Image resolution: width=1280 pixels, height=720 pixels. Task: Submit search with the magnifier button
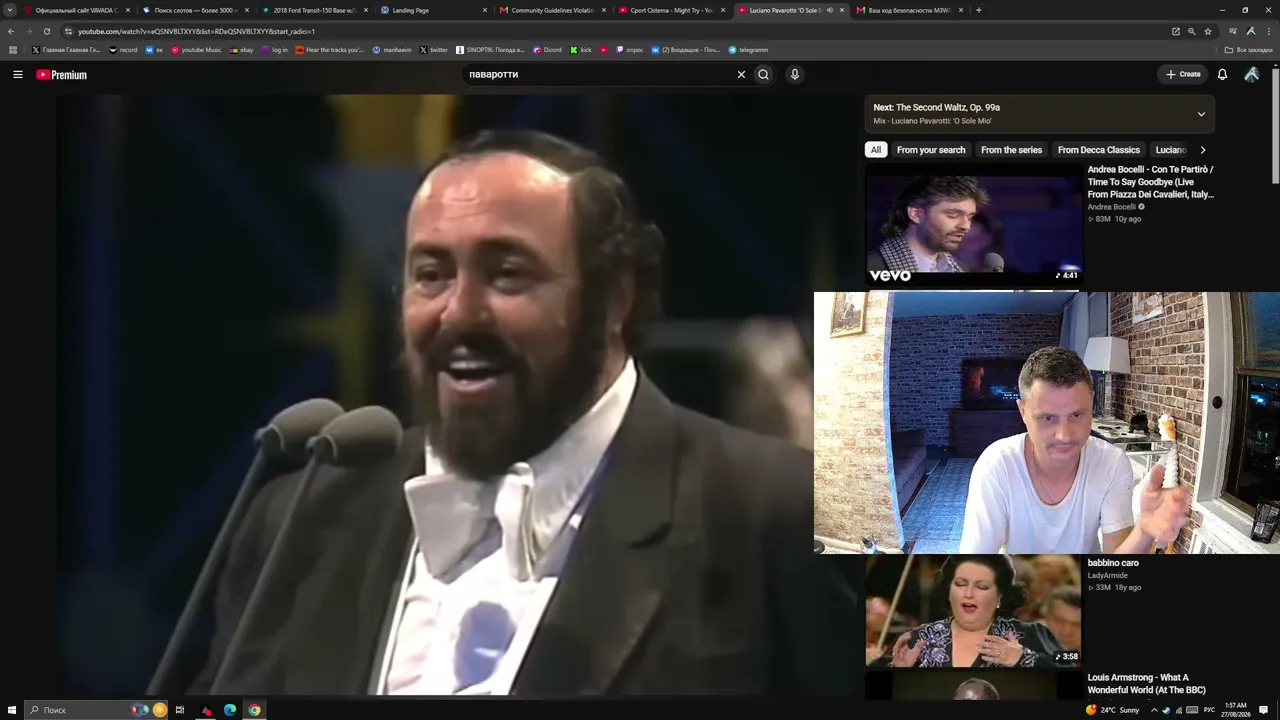(764, 74)
